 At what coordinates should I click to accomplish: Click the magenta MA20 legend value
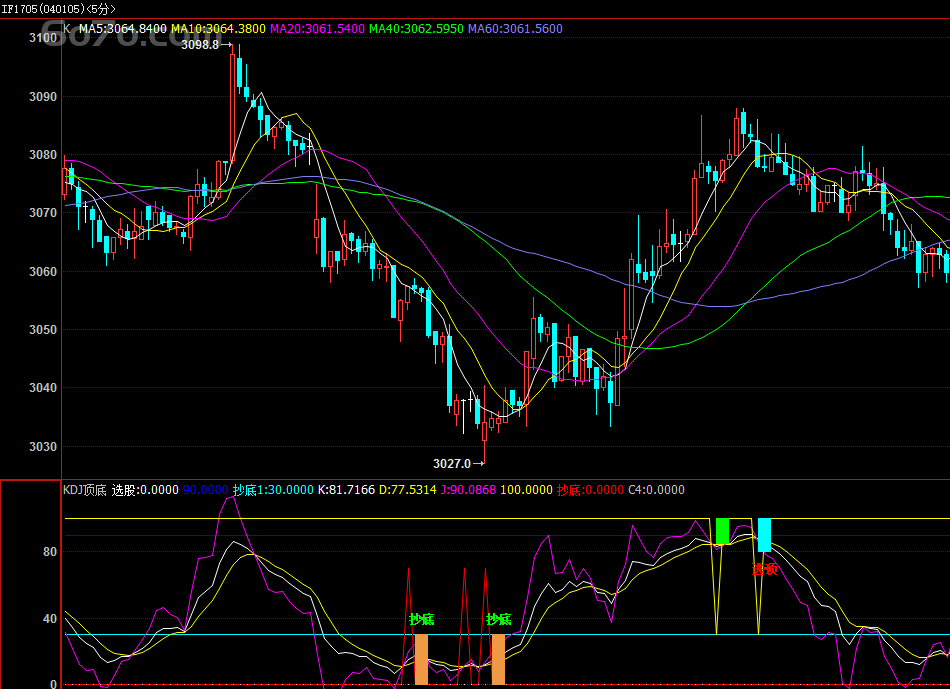pyautogui.click(x=317, y=29)
